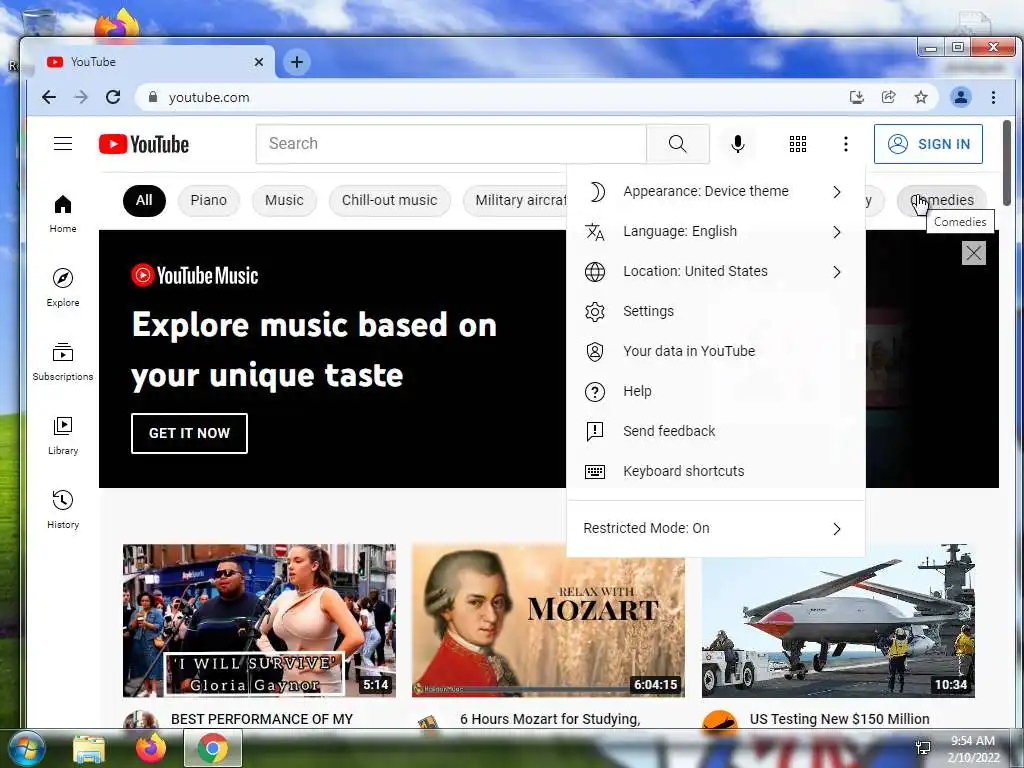Open Chrome's three-dot menu
This screenshot has height=768, width=1024.
[993, 97]
